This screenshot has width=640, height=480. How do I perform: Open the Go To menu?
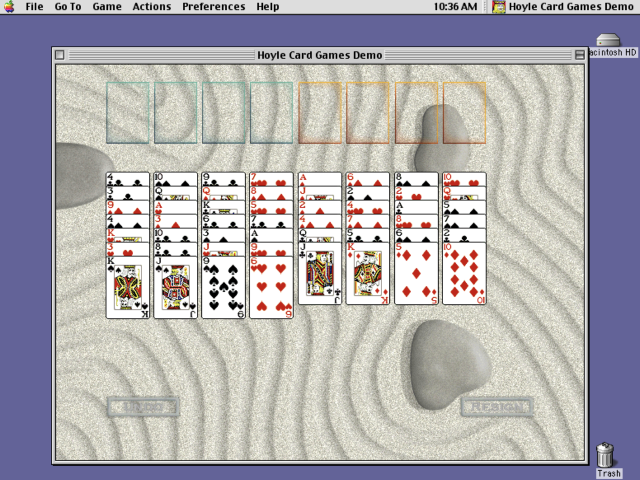(x=68, y=7)
